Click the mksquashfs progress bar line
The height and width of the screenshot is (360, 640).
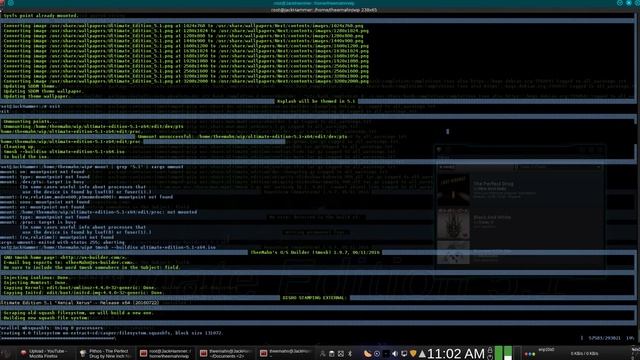57,338
